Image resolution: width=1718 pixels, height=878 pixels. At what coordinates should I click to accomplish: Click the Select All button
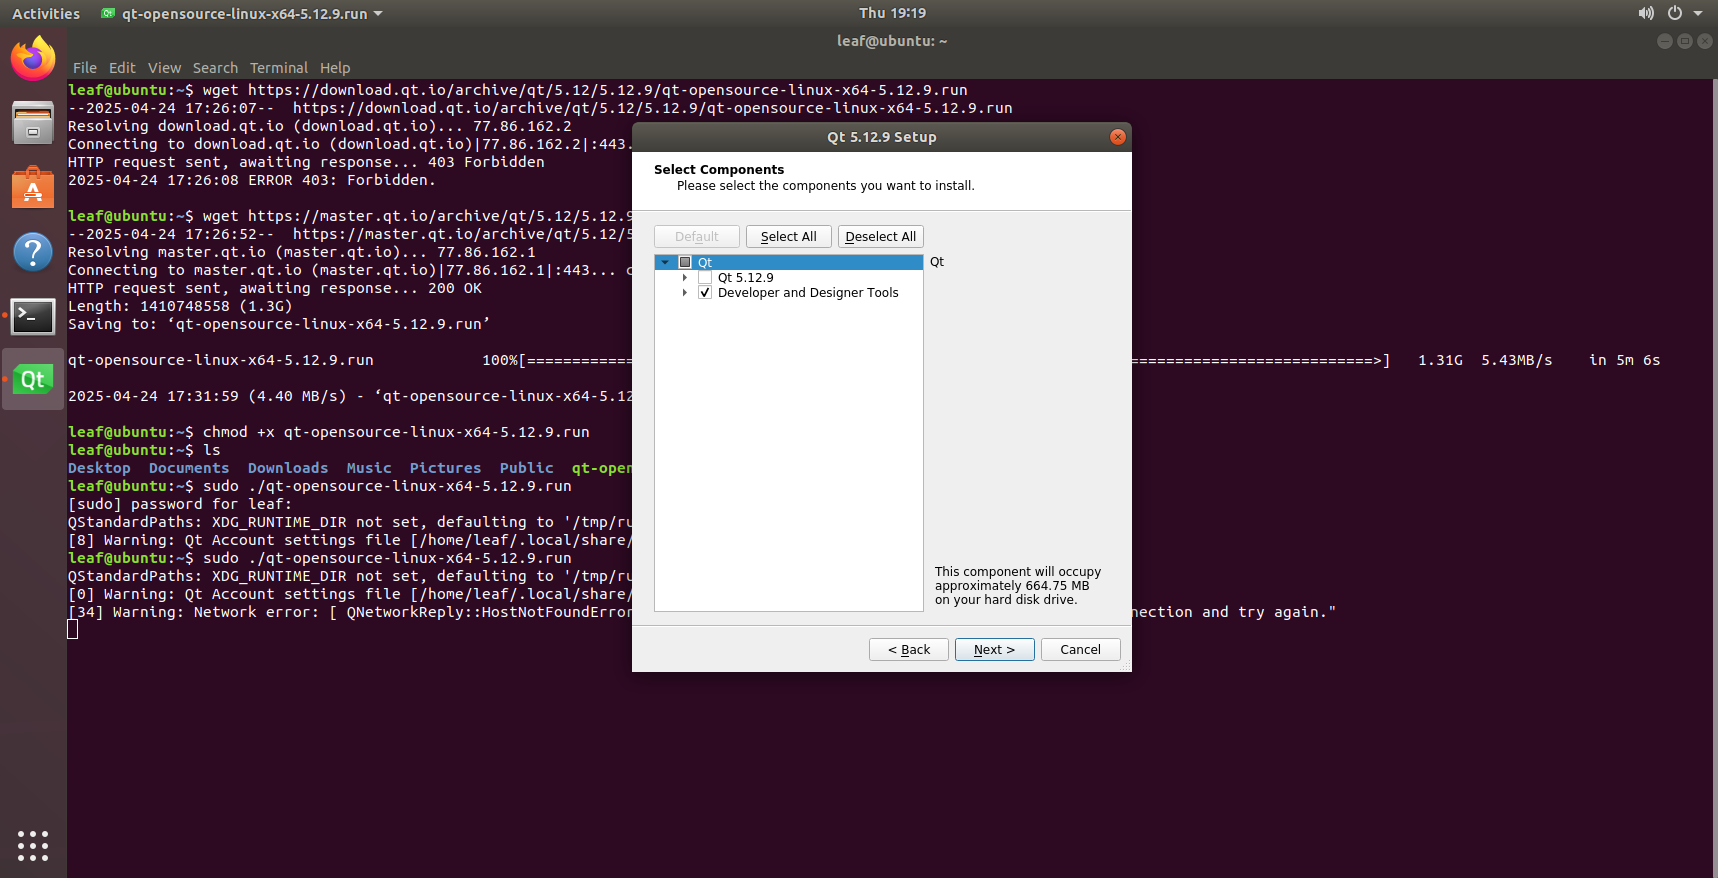click(788, 237)
